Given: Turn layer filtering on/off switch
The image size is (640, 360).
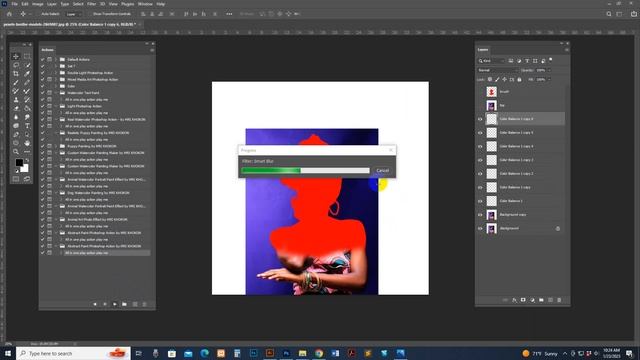Looking at the screenshot, I should tap(550, 60).
